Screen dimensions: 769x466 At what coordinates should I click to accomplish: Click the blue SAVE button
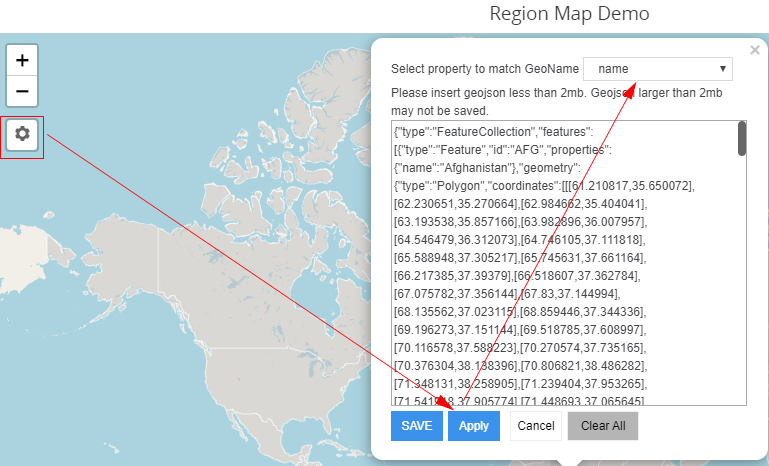click(416, 425)
